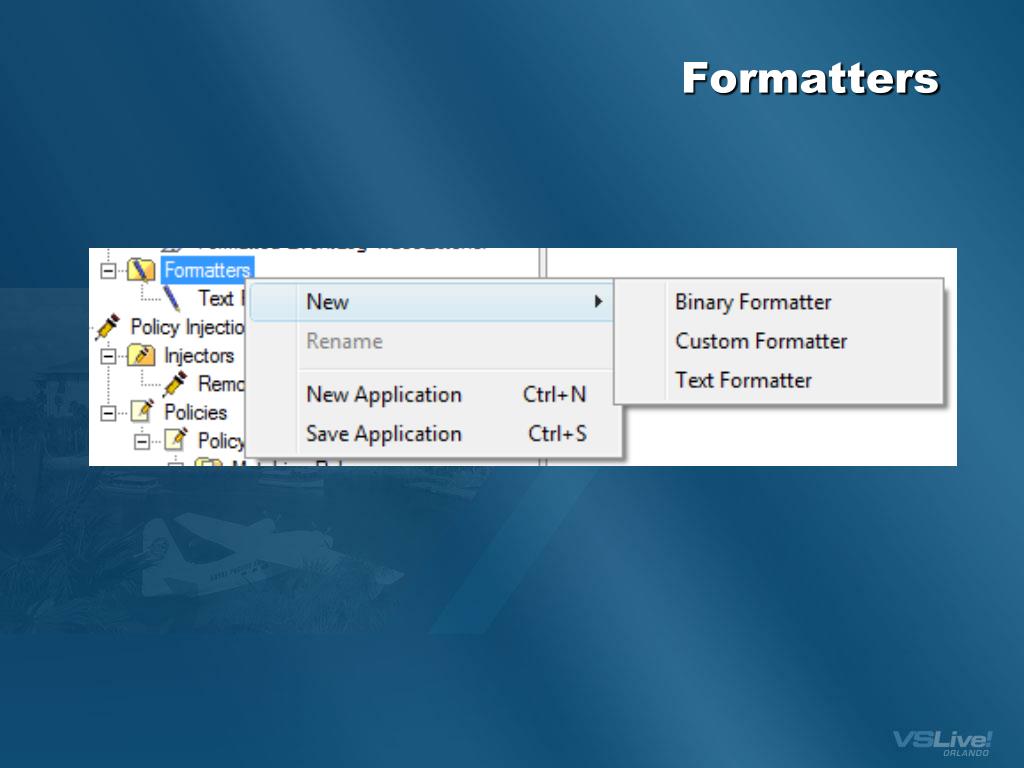This screenshot has height=768, width=1024.
Task: Select the Policy Injection tree node
Action: 187,327
